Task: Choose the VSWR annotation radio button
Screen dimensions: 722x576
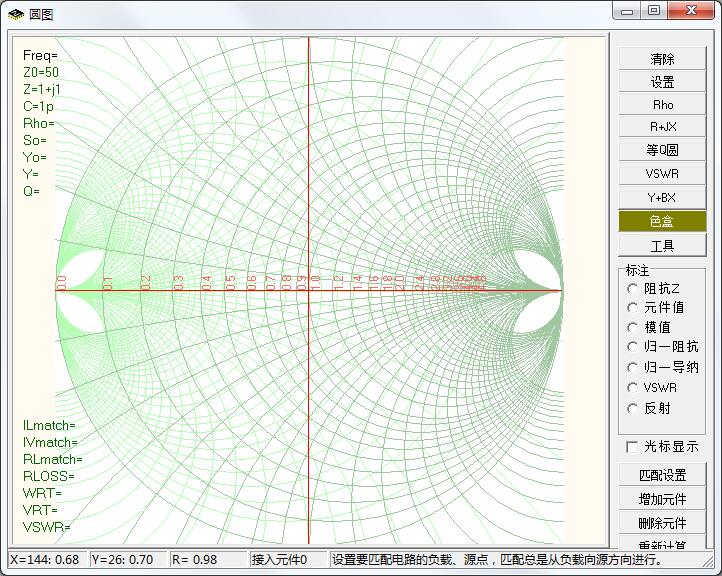Action: (x=633, y=387)
